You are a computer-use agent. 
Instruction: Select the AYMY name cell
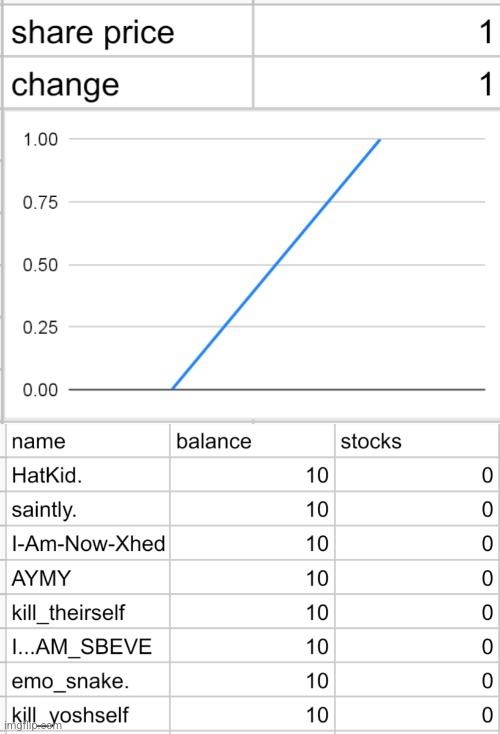click(x=88, y=578)
